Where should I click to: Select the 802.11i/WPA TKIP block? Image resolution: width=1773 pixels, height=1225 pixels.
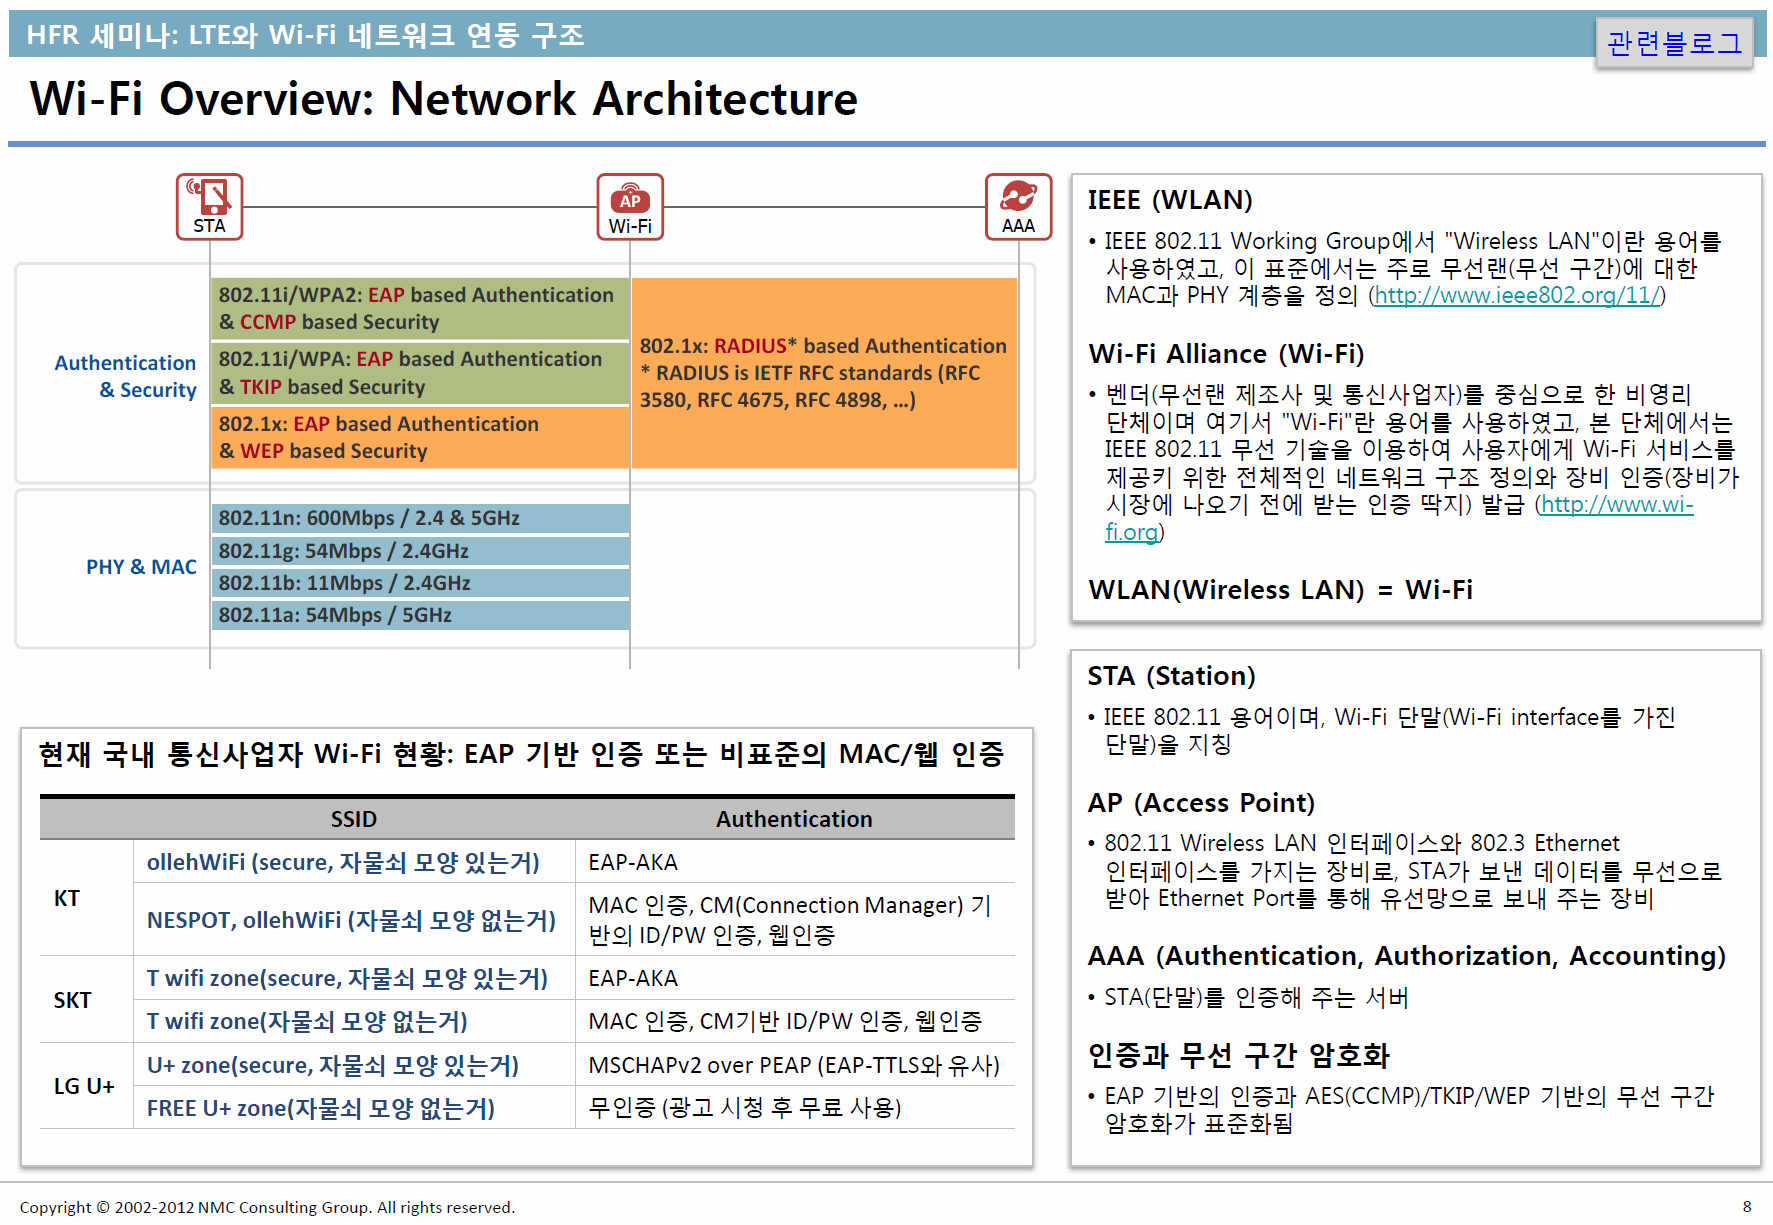pyautogui.click(x=420, y=372)
